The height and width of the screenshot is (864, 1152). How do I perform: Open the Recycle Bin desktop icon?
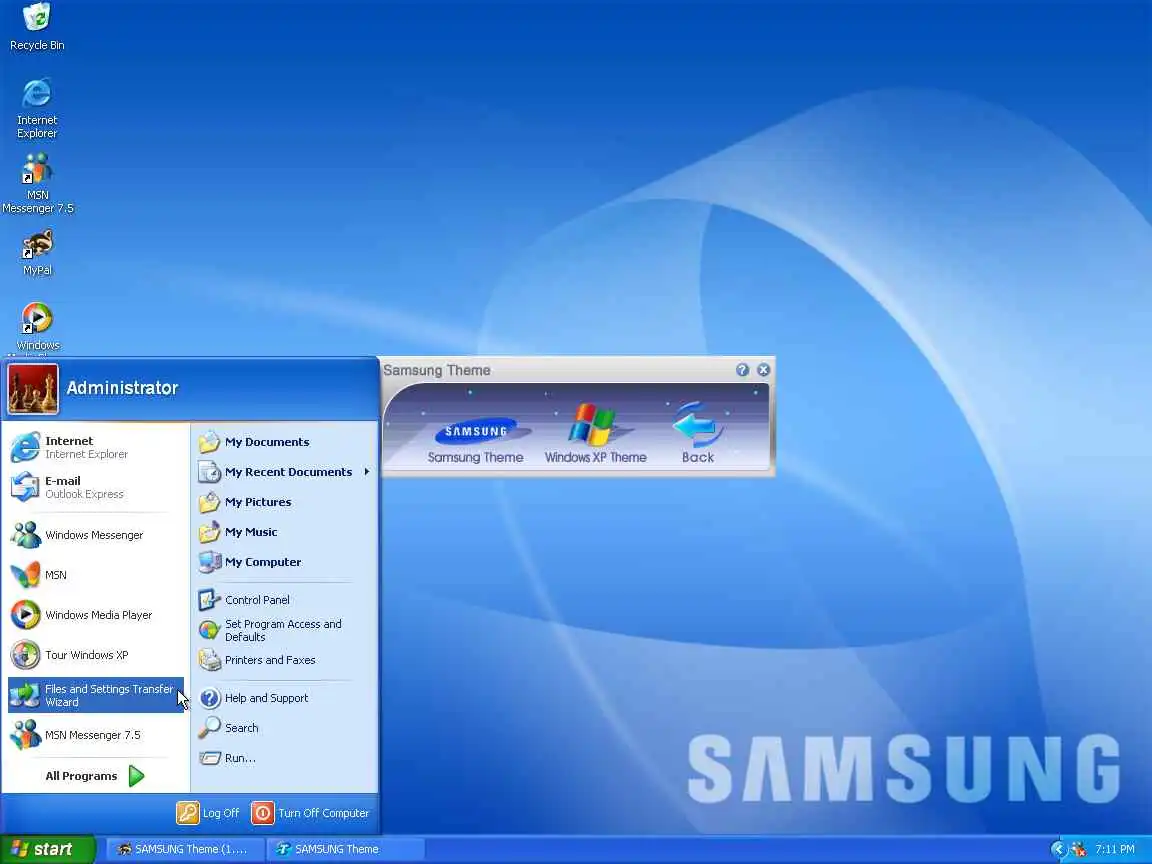point(37,26)
